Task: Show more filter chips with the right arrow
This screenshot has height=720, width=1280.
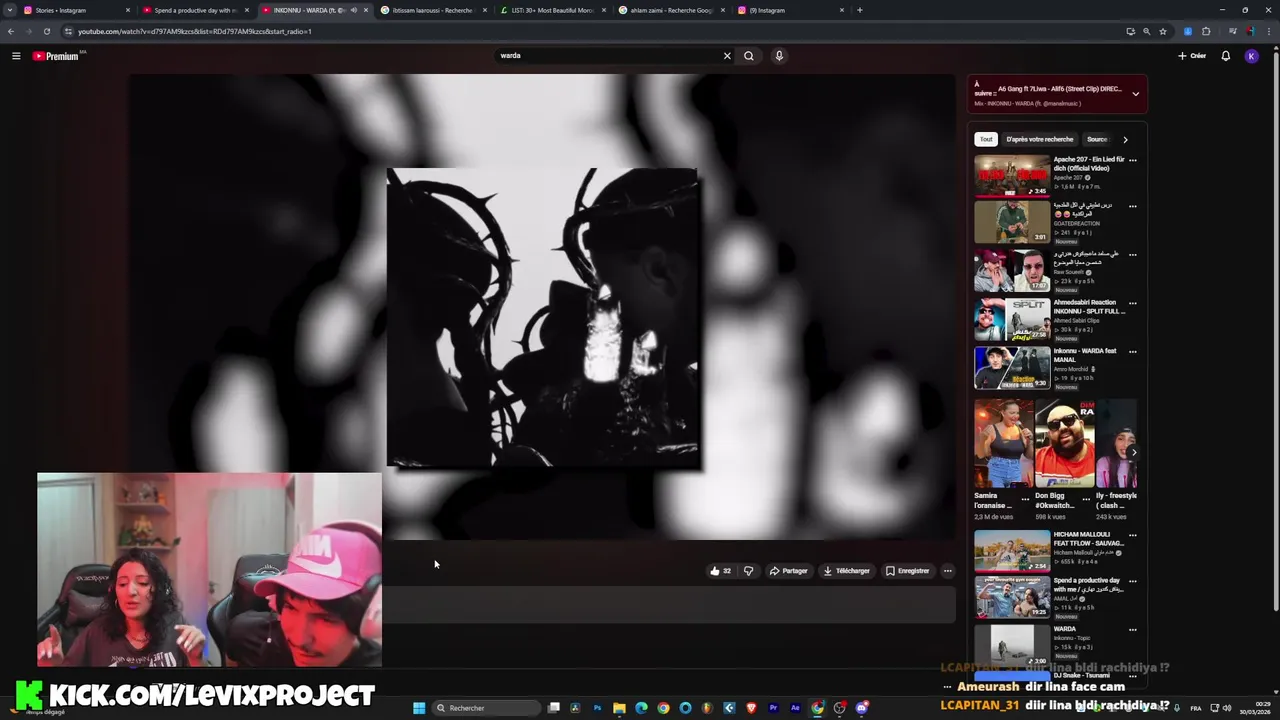Action: point(1125,139)
